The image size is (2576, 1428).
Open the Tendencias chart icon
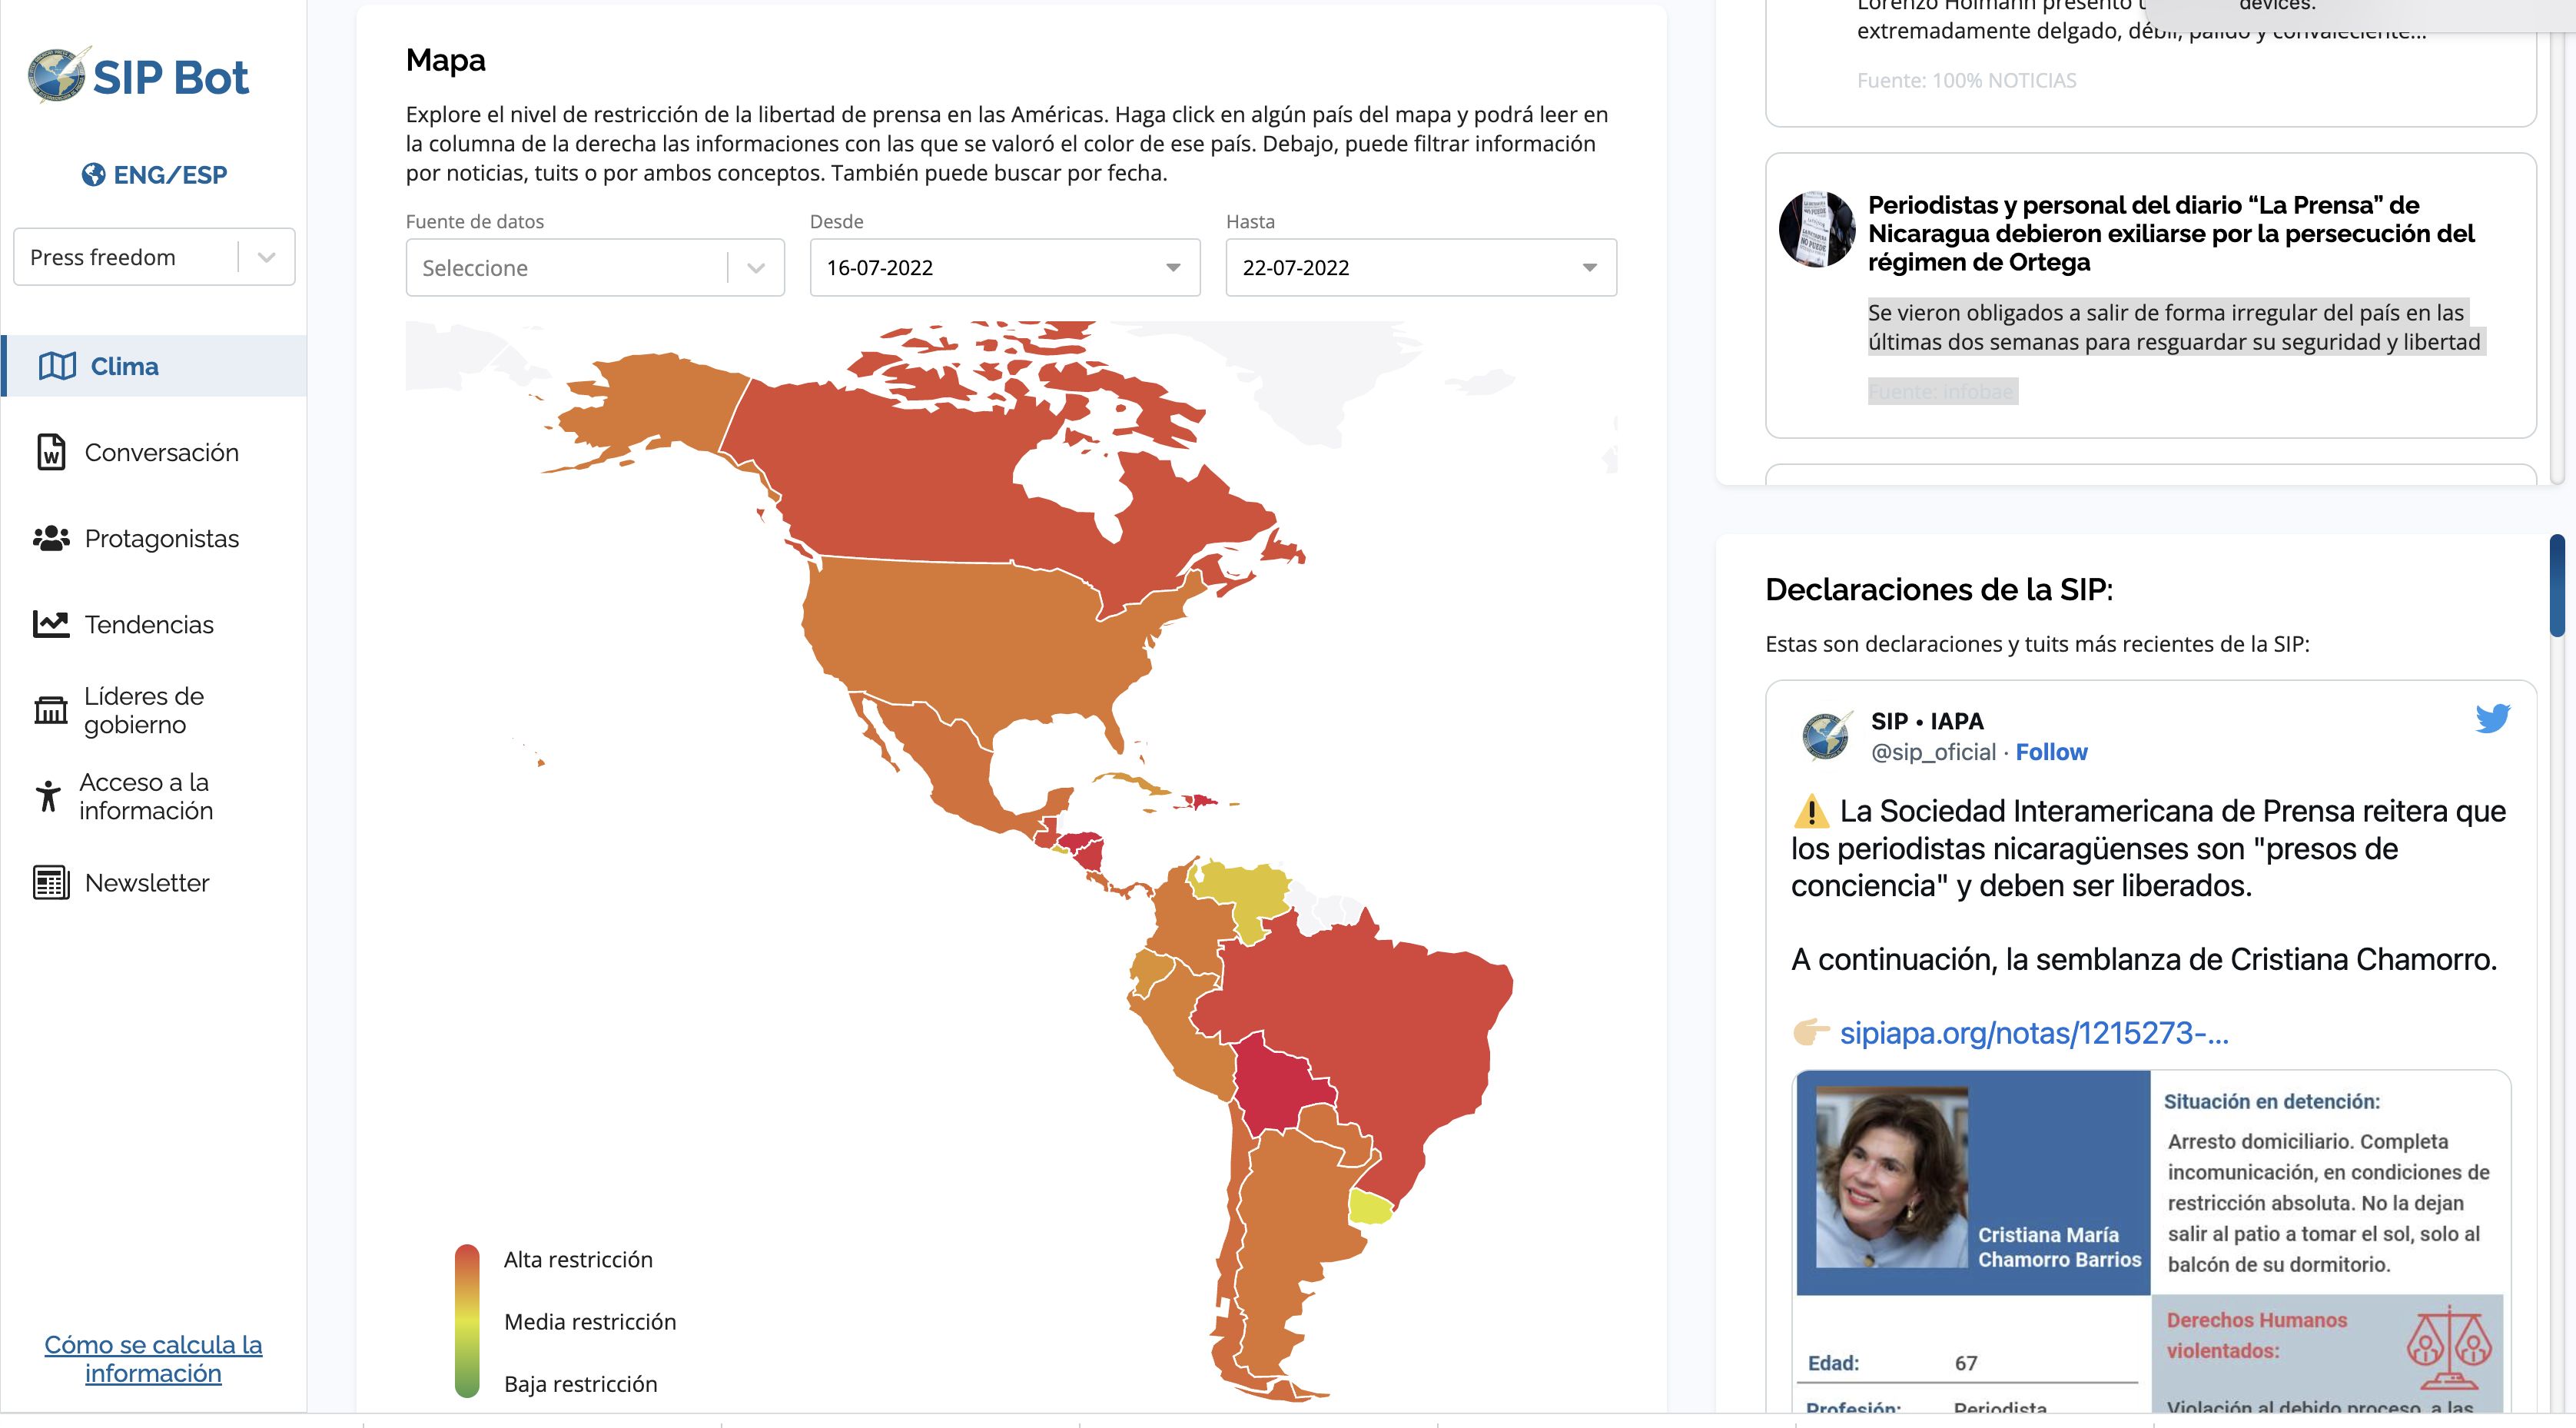tap(51, 624)
